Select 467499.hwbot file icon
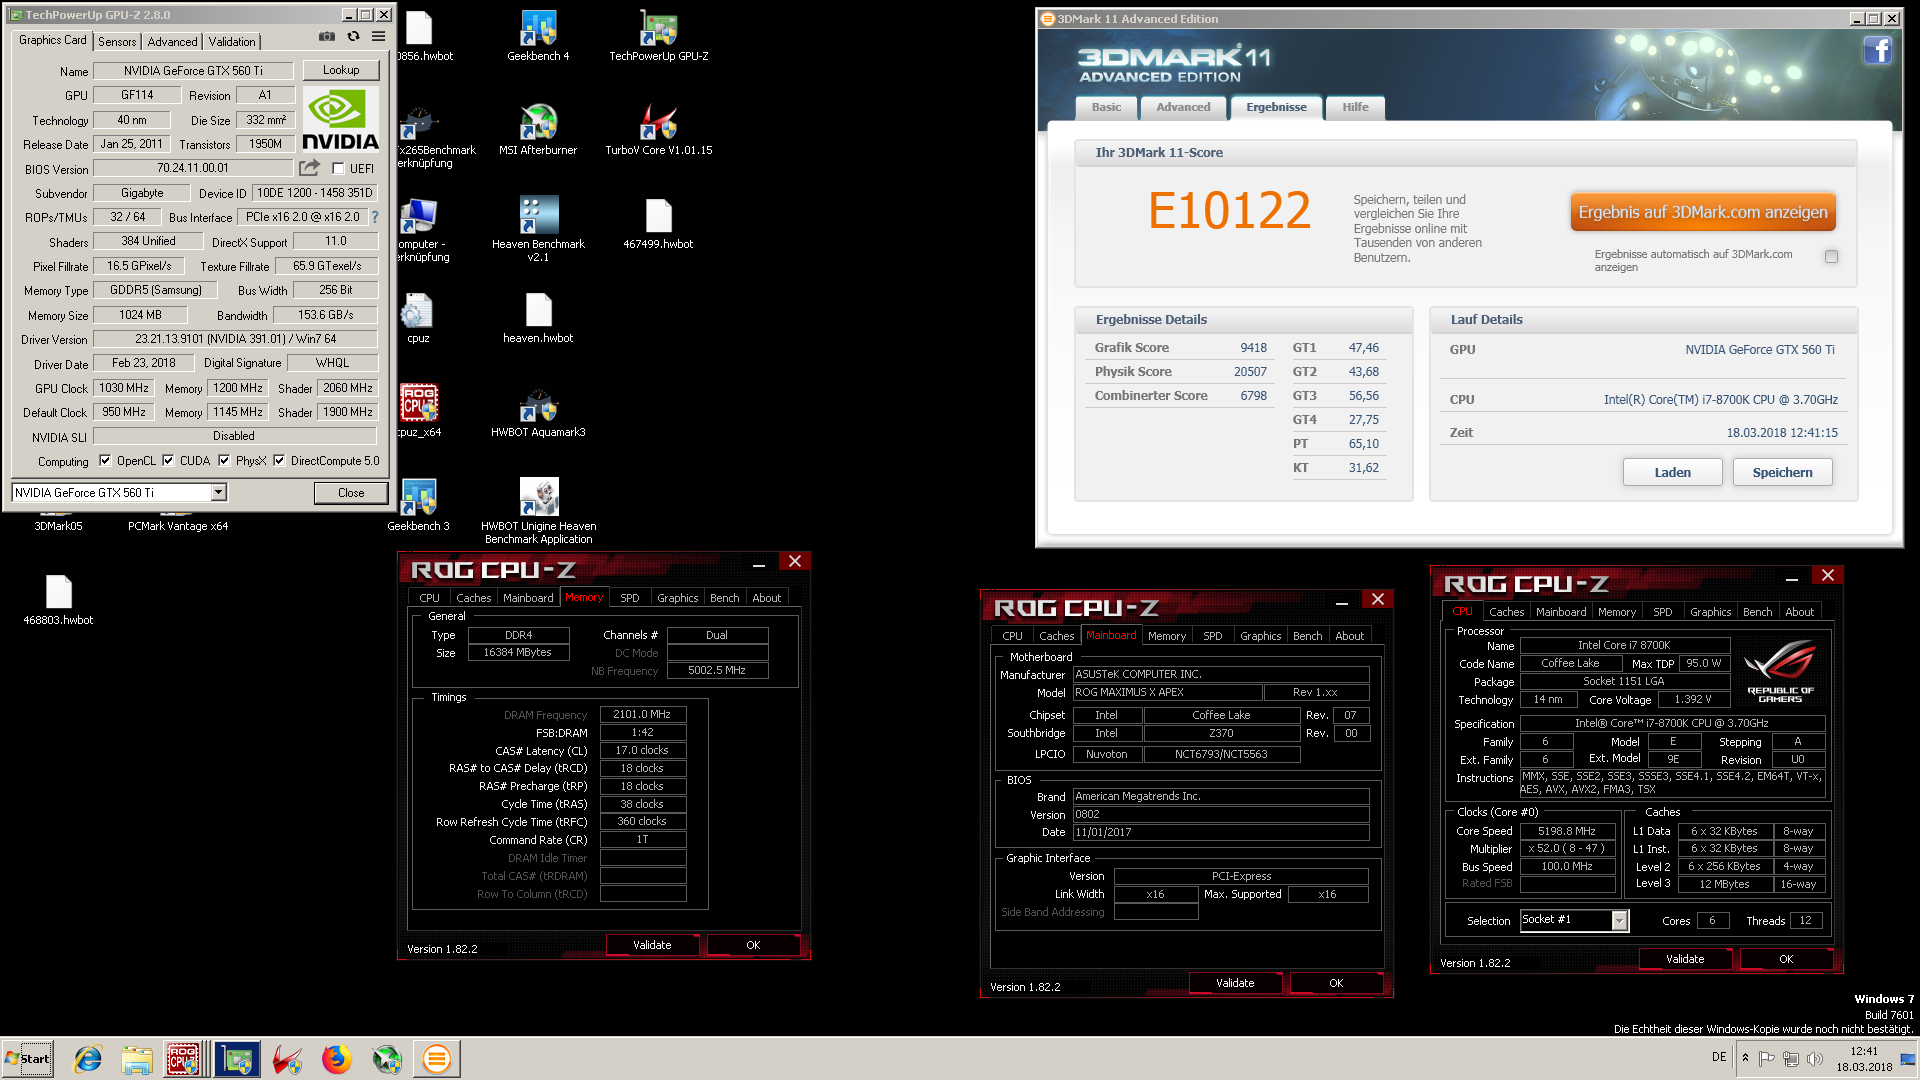This screenshot has width=1920, height=1080. pyautogui.click(x=658, y=224)
